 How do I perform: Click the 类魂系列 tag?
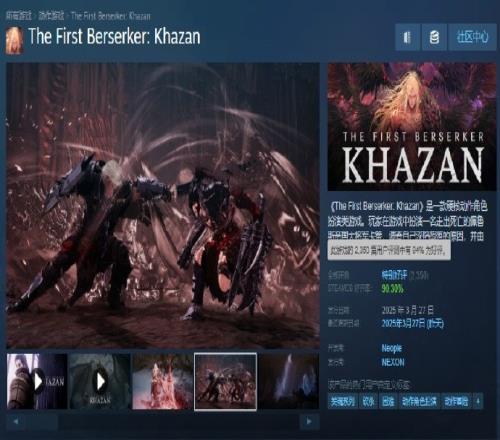[x=342, y=401]
